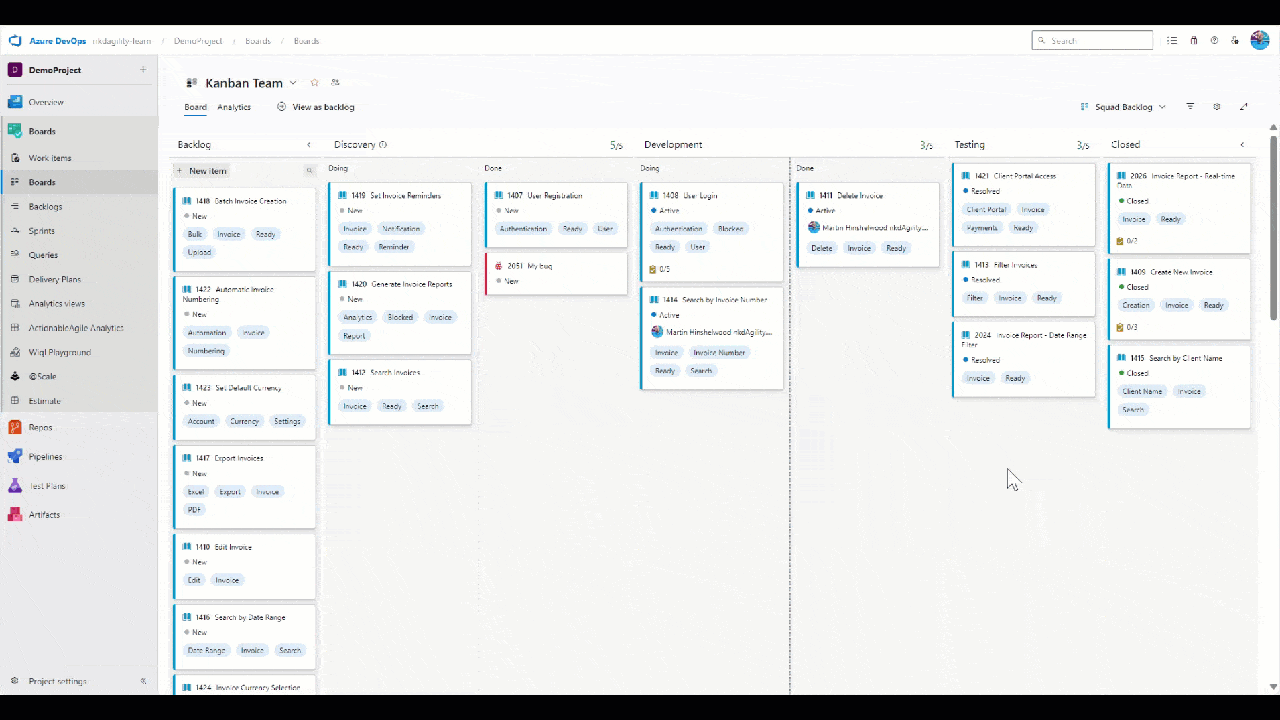This screenshot has height=720, width=1280.
Task: Click the board vertical scrollbar
Action: pyautogui.click(x=1273, y=230)
